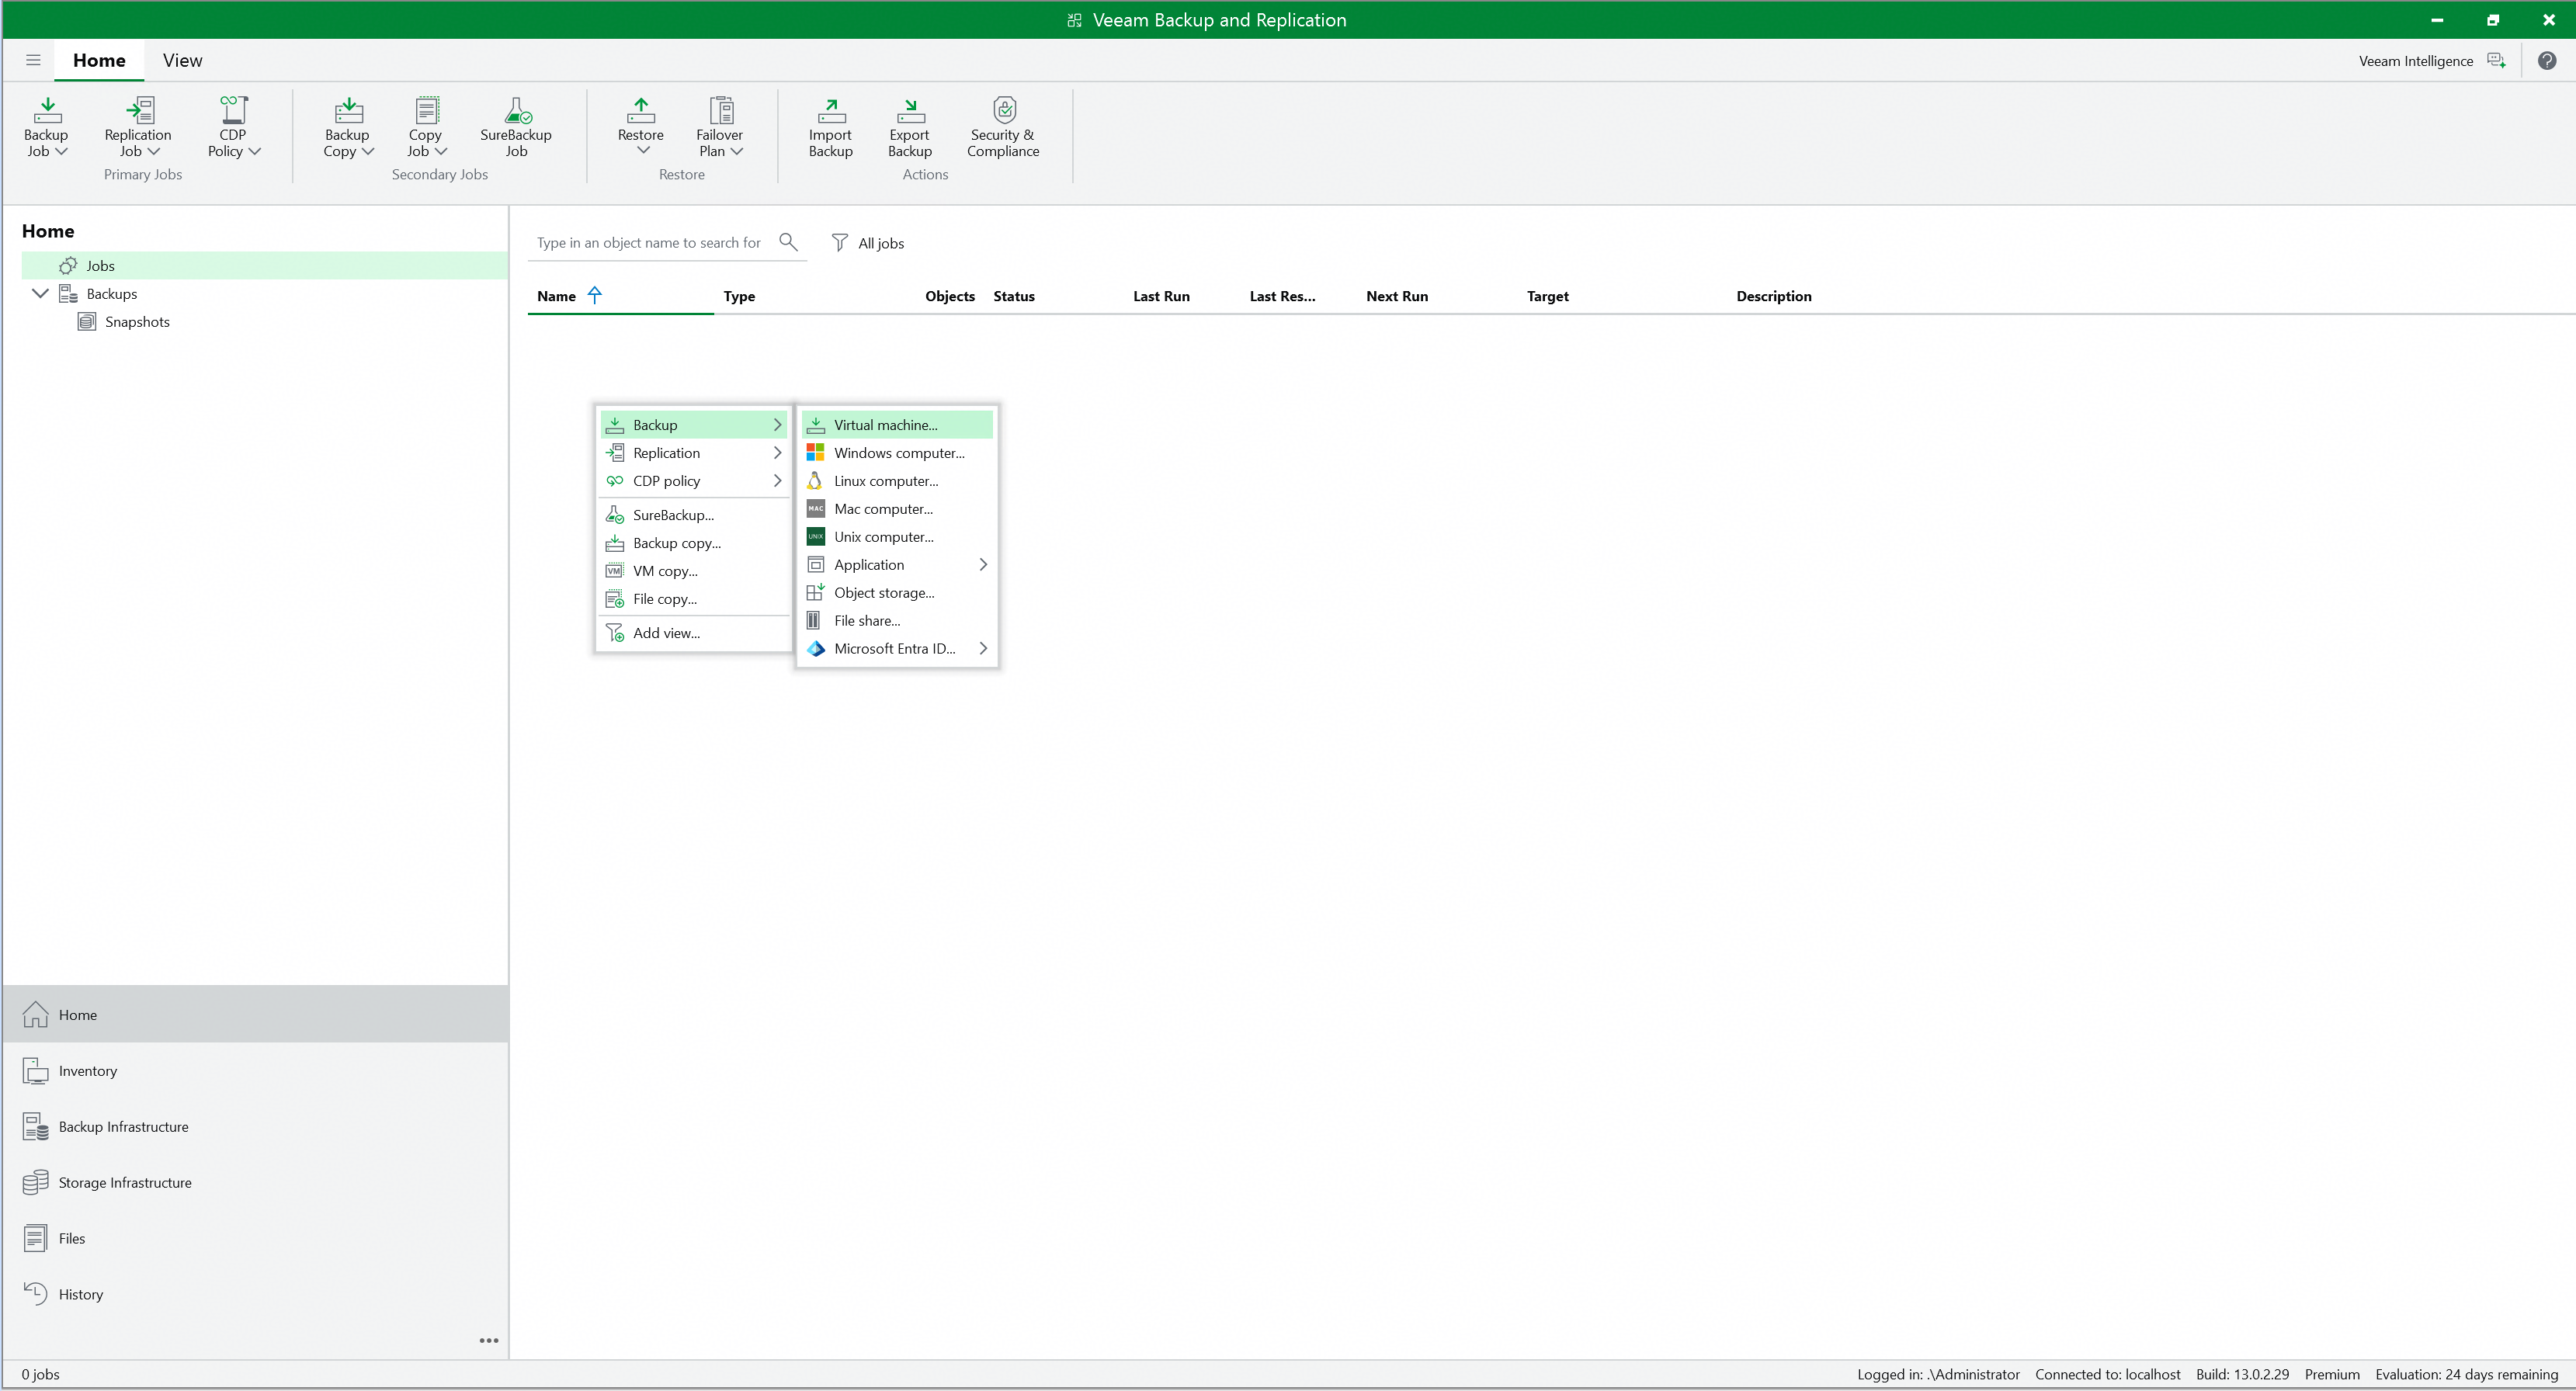This screenshot has height=1391, width=2576.
Task: Open Replication submenu in context menu
Action: [x=694, y=453]
